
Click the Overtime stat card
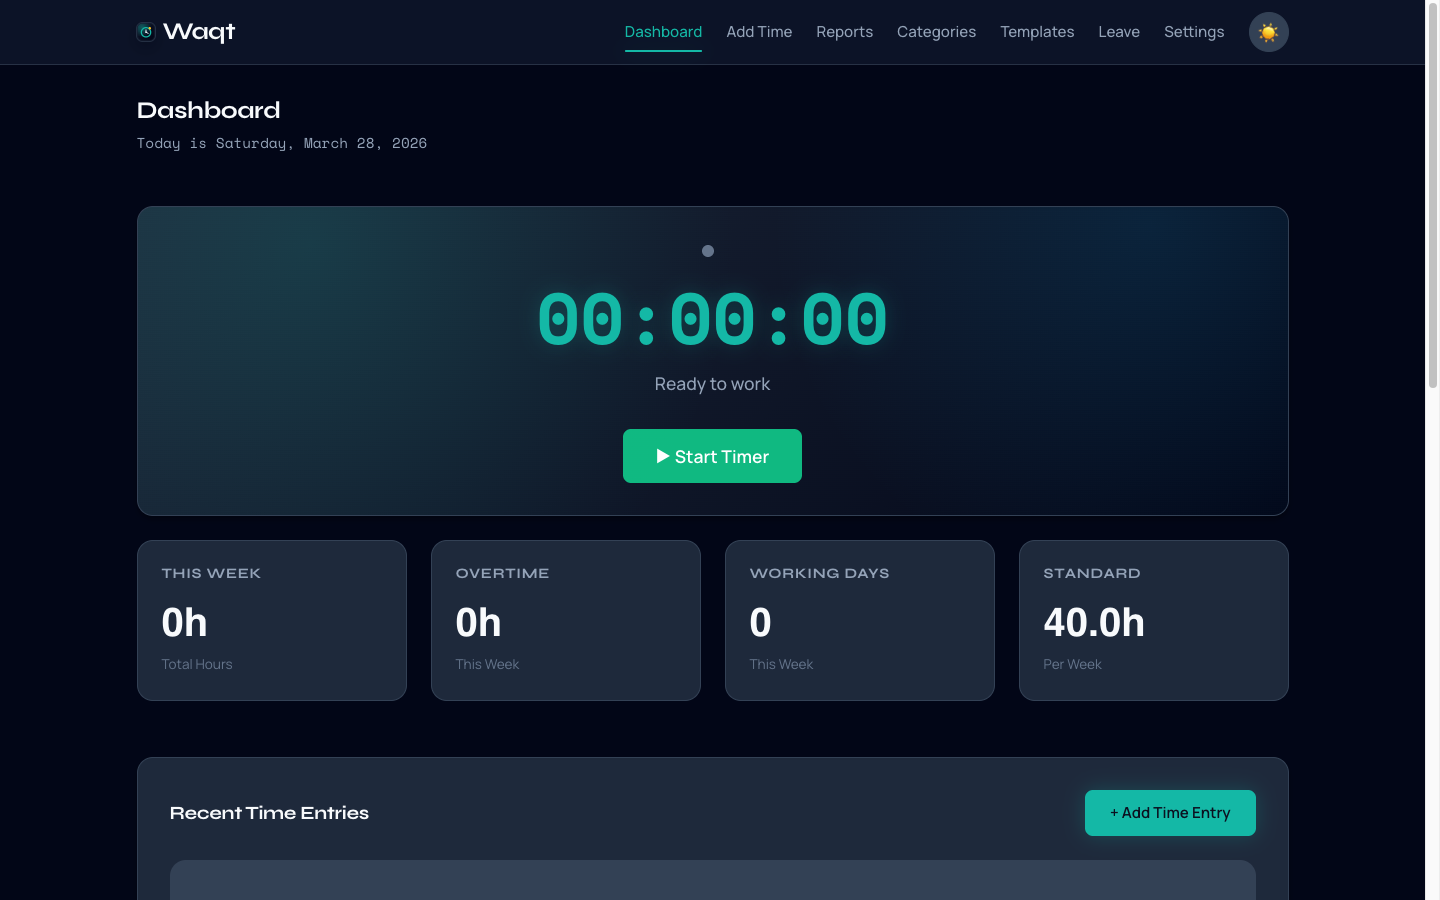[566, 620]
